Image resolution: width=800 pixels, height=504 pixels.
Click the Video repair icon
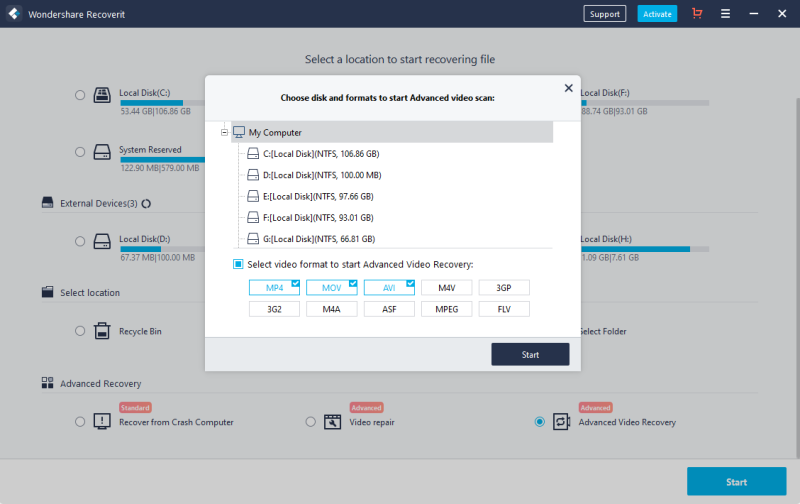(x=334, y=422)
